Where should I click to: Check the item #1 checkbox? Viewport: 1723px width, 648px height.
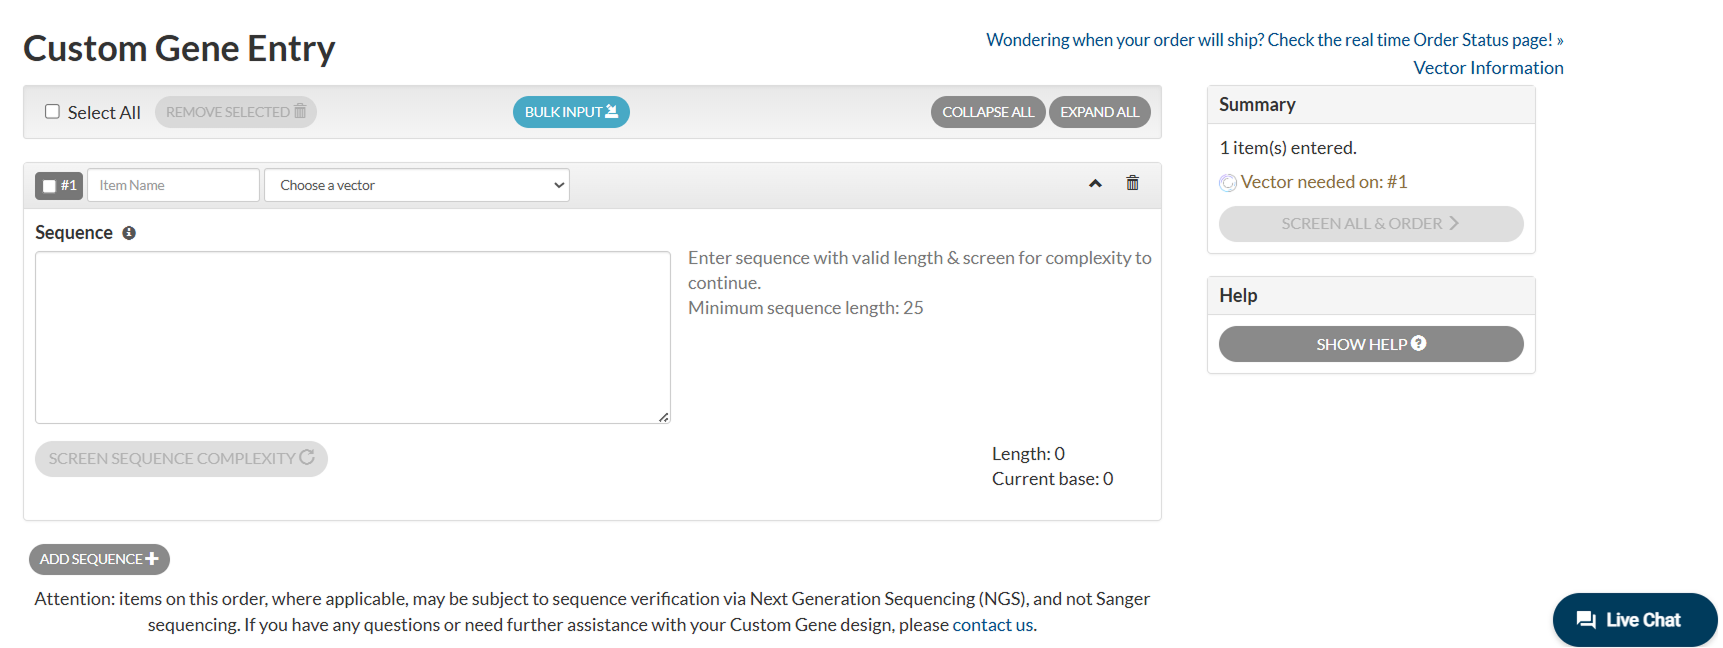[x=49, y=186]
